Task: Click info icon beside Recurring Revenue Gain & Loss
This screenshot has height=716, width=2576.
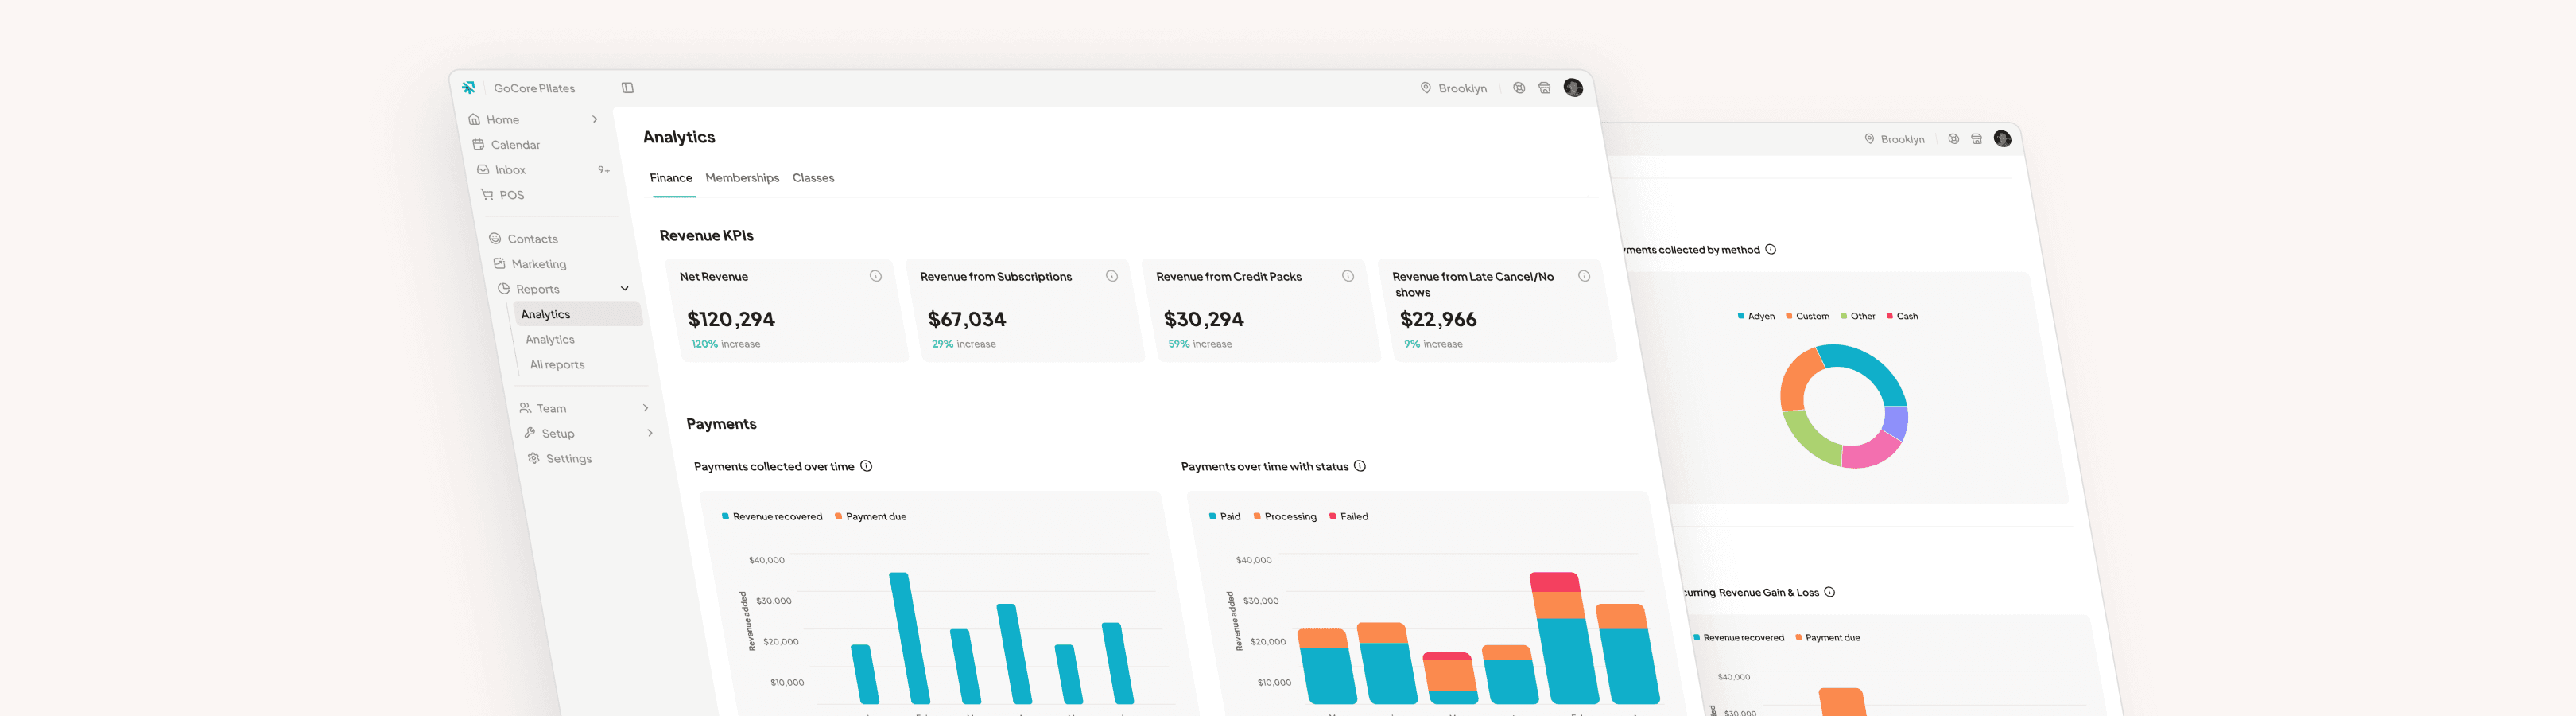Action: (1830, 592)
